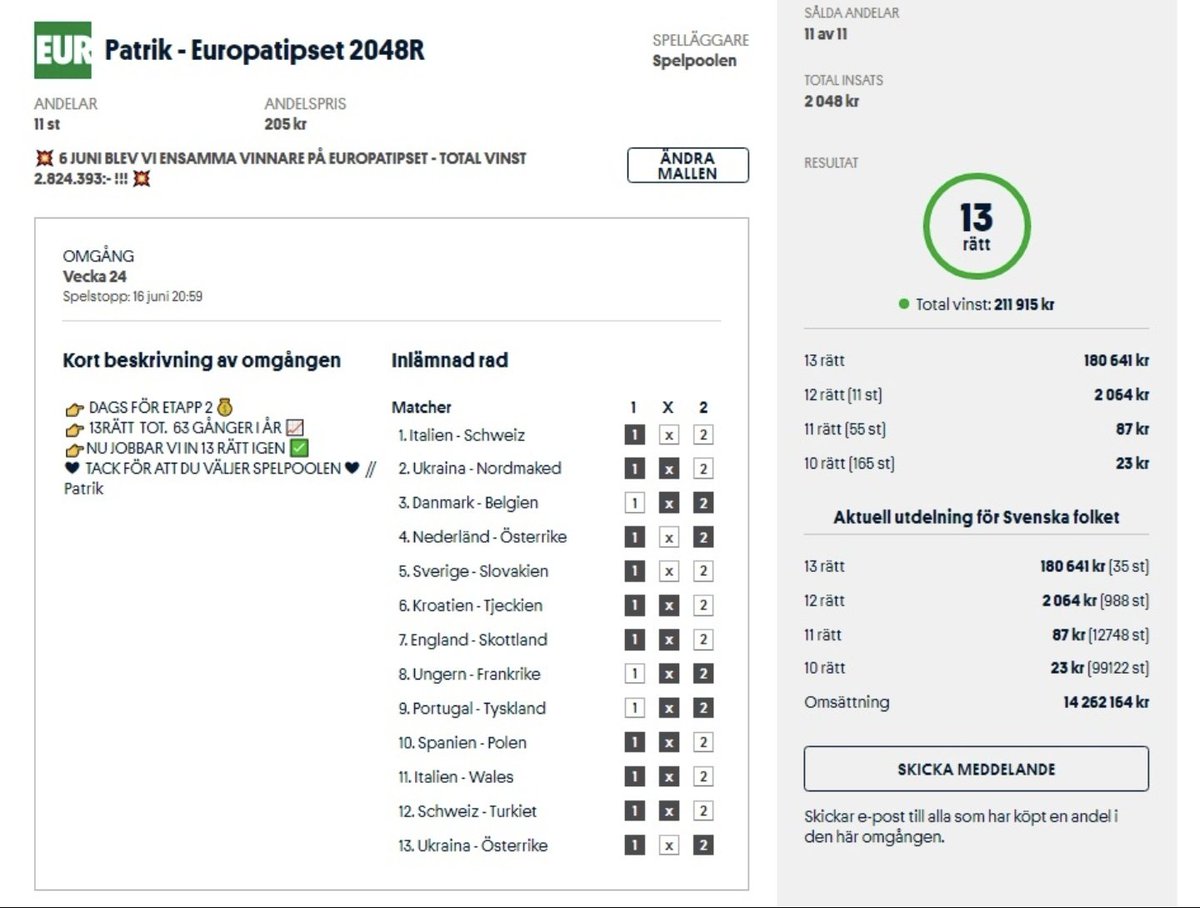Toggle sign 2 for Schweiz - Turkiet
The width and height of the screenshot is (1200, 908).
[703, 811]
